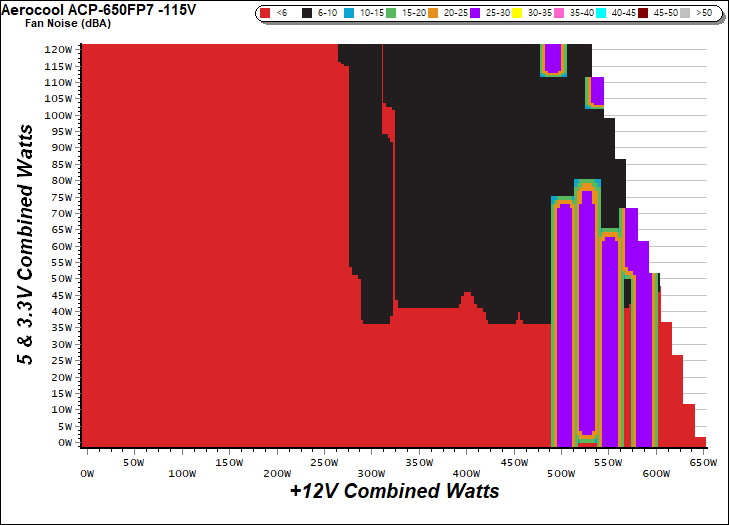Click the +12V Combined Watts axis title
Viewport: 729px width, 525px height.
(x=394, y=491)
